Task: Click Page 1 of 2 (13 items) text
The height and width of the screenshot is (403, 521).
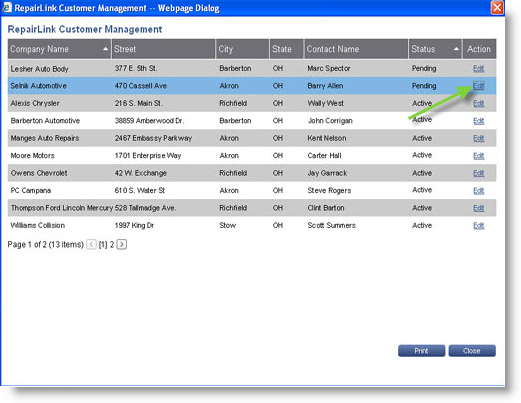Action: pyautogui.click(x=46, y=244)
